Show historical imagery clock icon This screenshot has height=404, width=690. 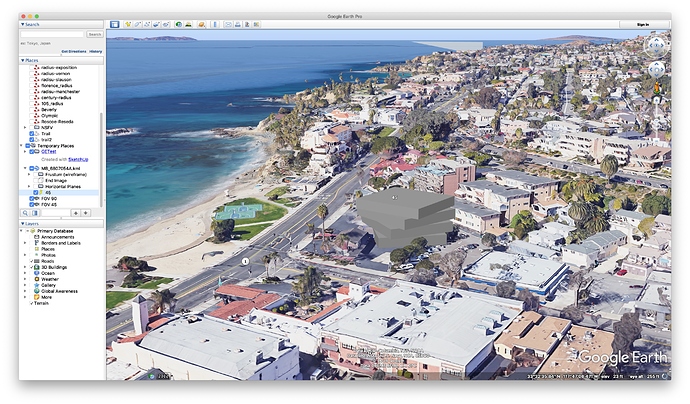coord(179,24)
